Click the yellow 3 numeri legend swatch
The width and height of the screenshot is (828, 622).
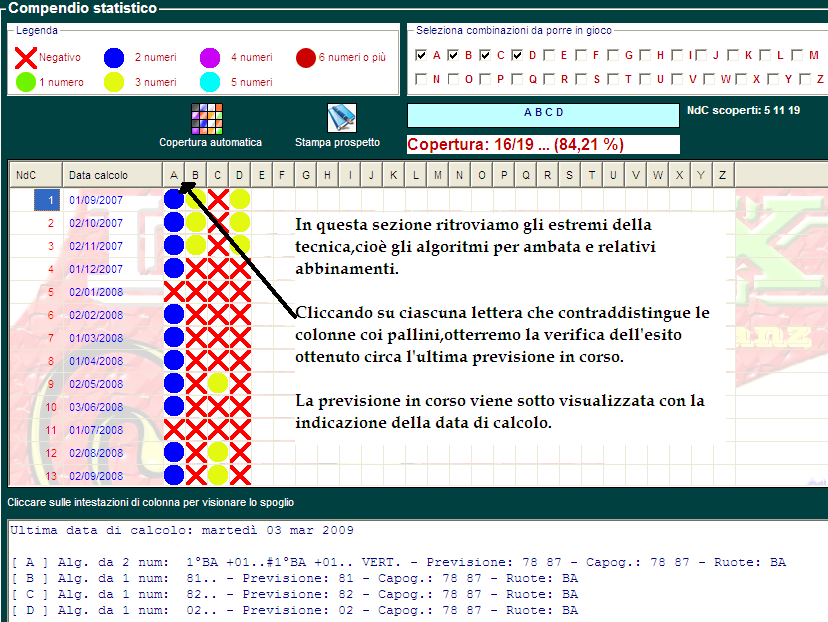[x=114, y=82]
